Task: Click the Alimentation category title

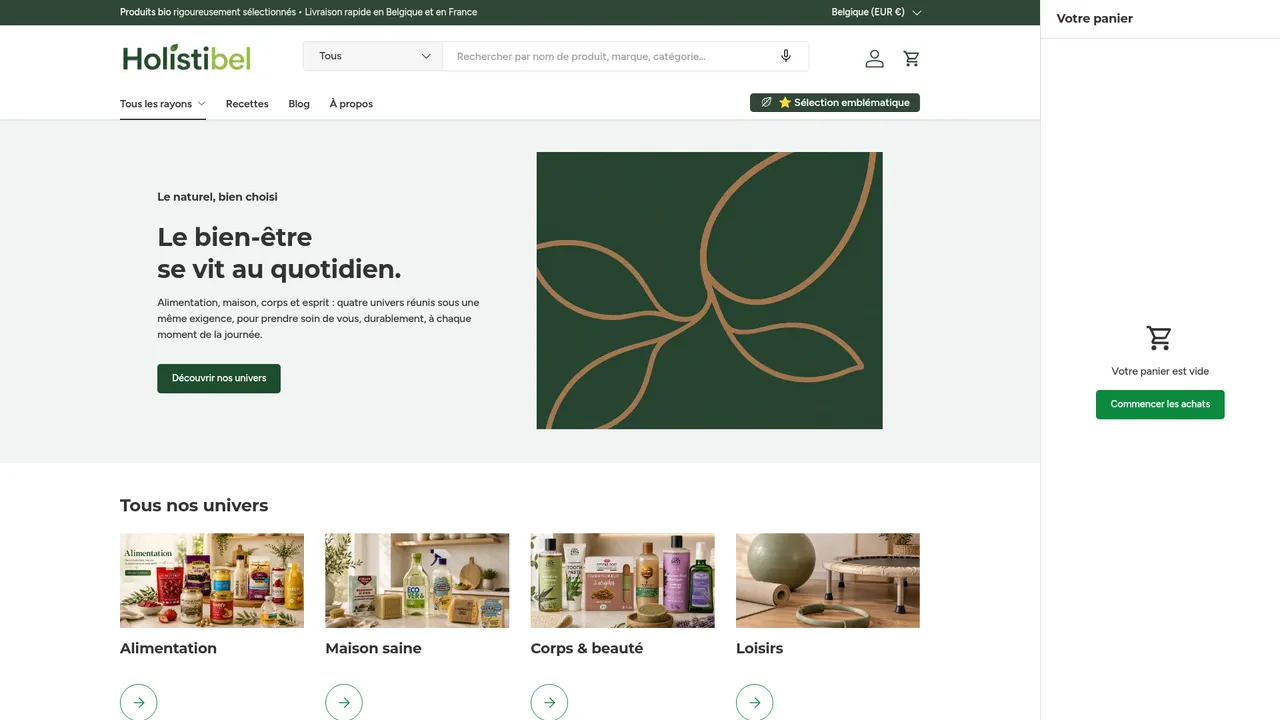Action: [x=168, y=648]
